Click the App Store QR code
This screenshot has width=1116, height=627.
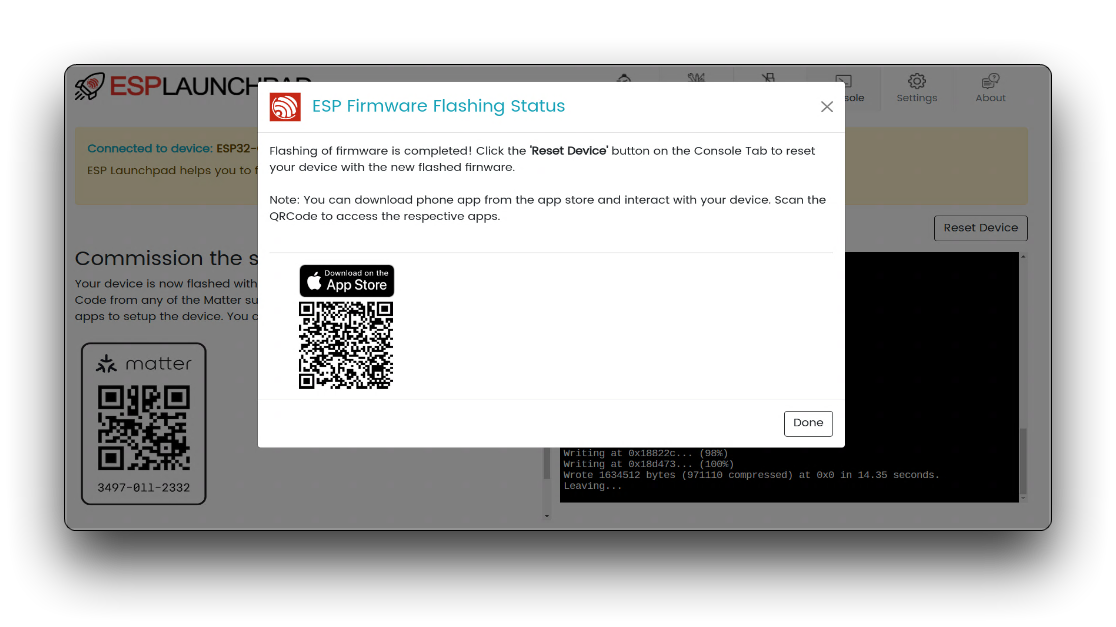[x=346, y=345]
